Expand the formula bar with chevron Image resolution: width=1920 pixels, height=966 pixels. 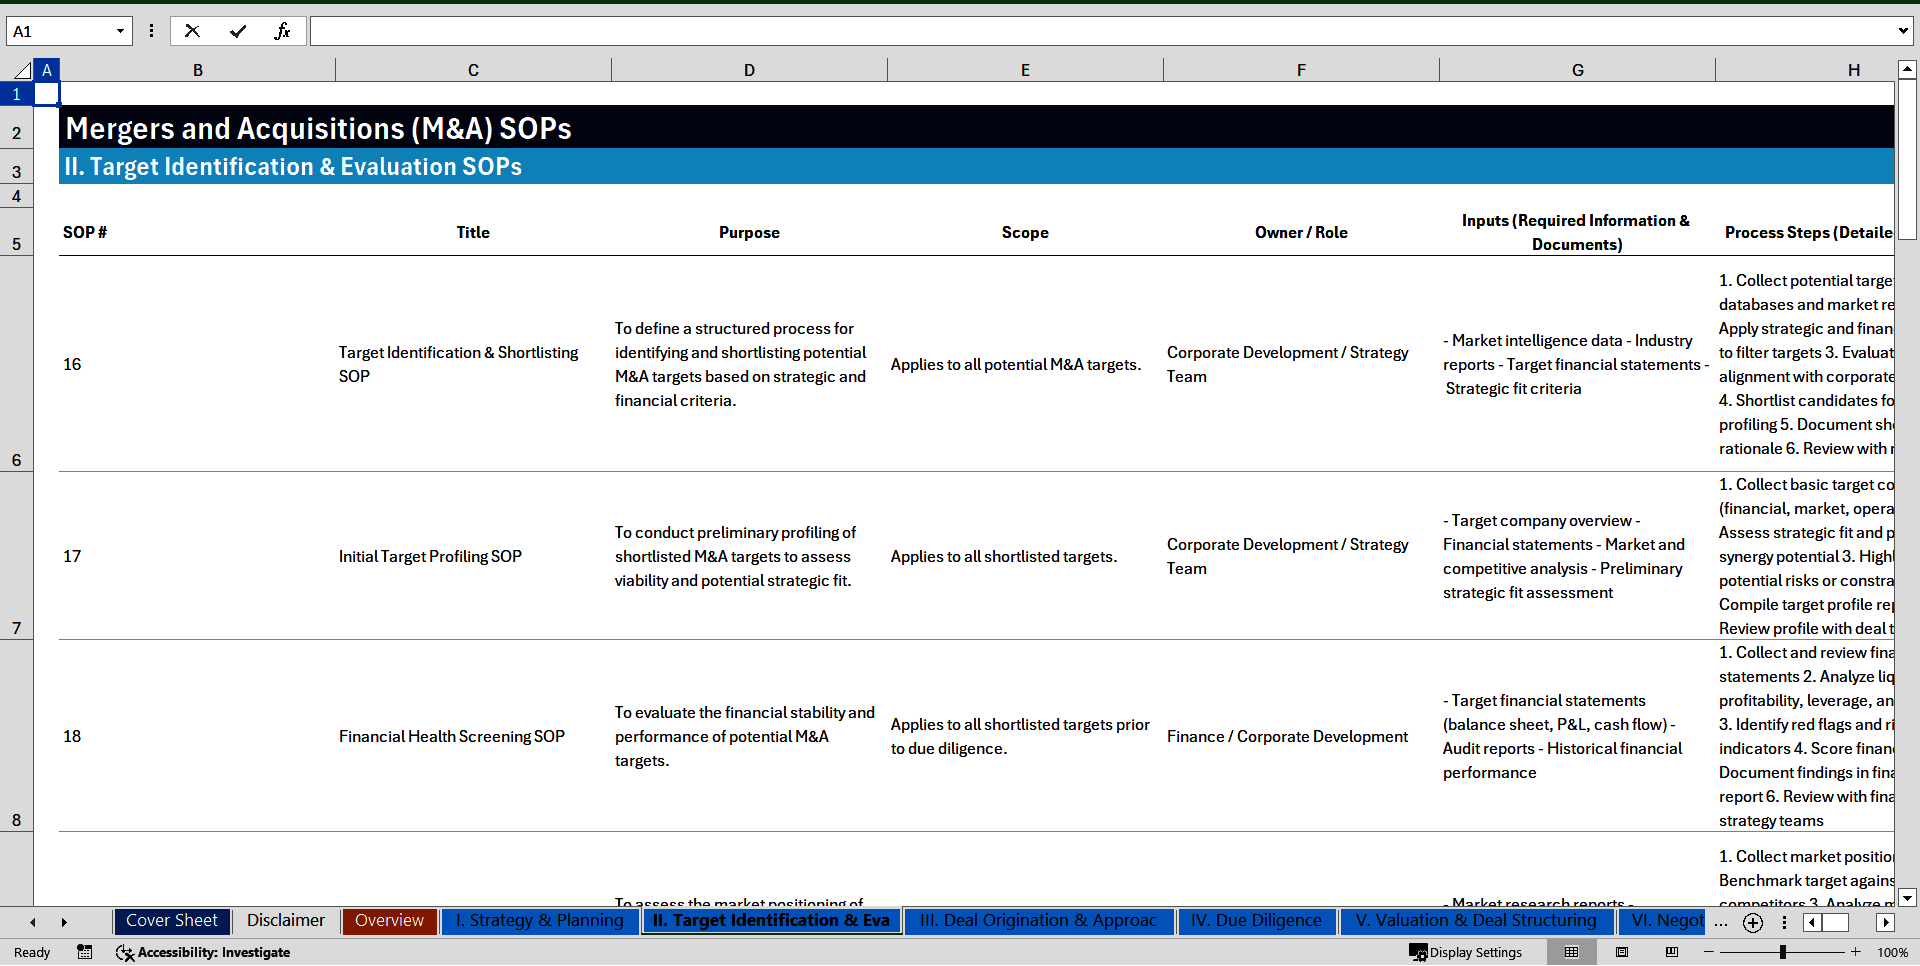coord(1902,31)
